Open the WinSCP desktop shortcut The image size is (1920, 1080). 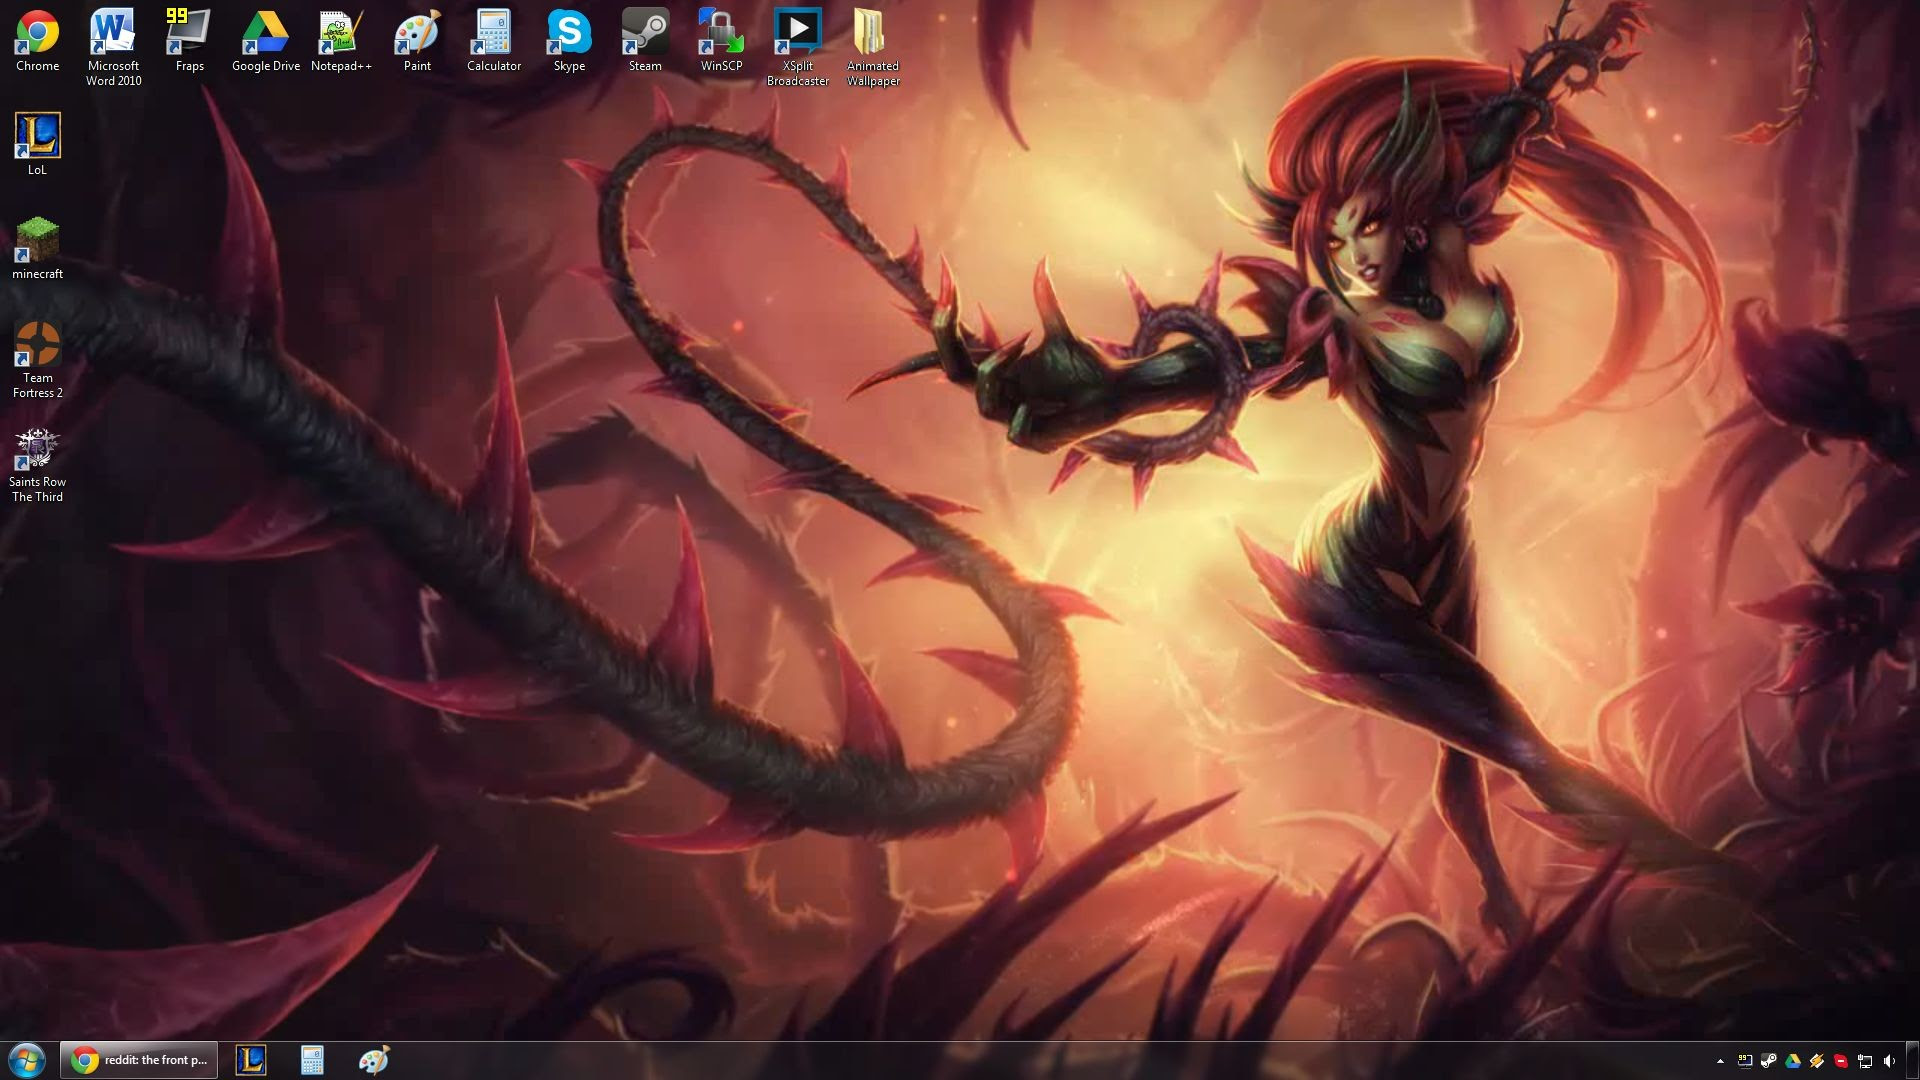[x=721, y=34]
